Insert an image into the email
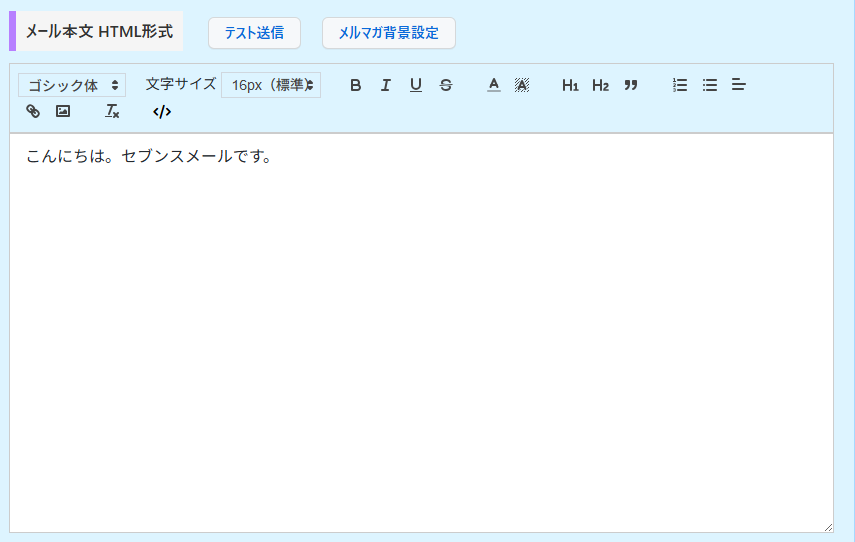The height and width of the screenshot is (542, 855). (63, 111)
